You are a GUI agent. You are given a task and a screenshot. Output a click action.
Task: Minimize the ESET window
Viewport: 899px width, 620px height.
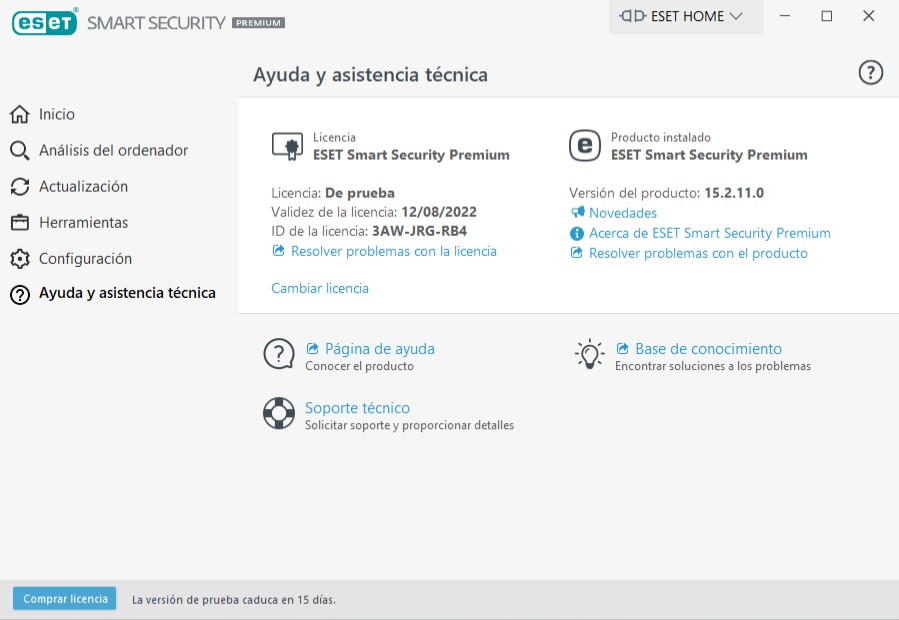[x=785, y=16]
